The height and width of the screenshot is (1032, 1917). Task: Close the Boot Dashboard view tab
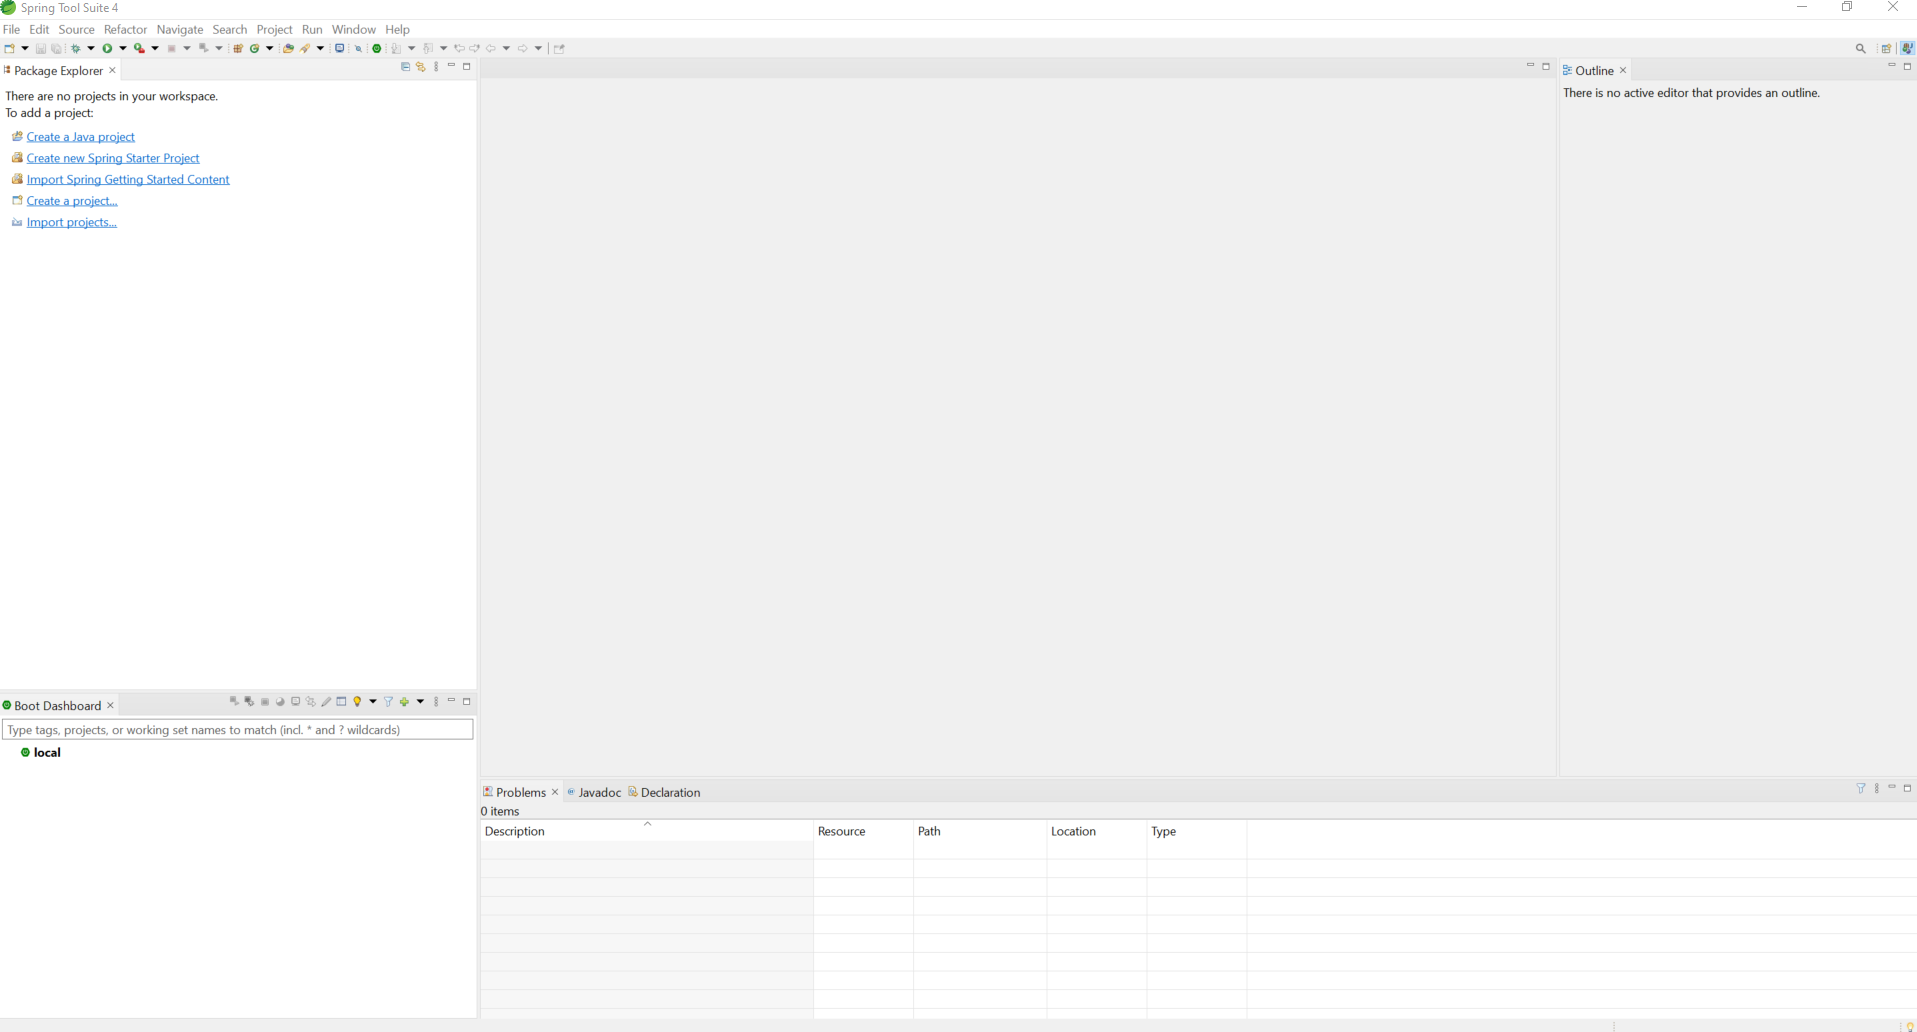coord(110,706)
